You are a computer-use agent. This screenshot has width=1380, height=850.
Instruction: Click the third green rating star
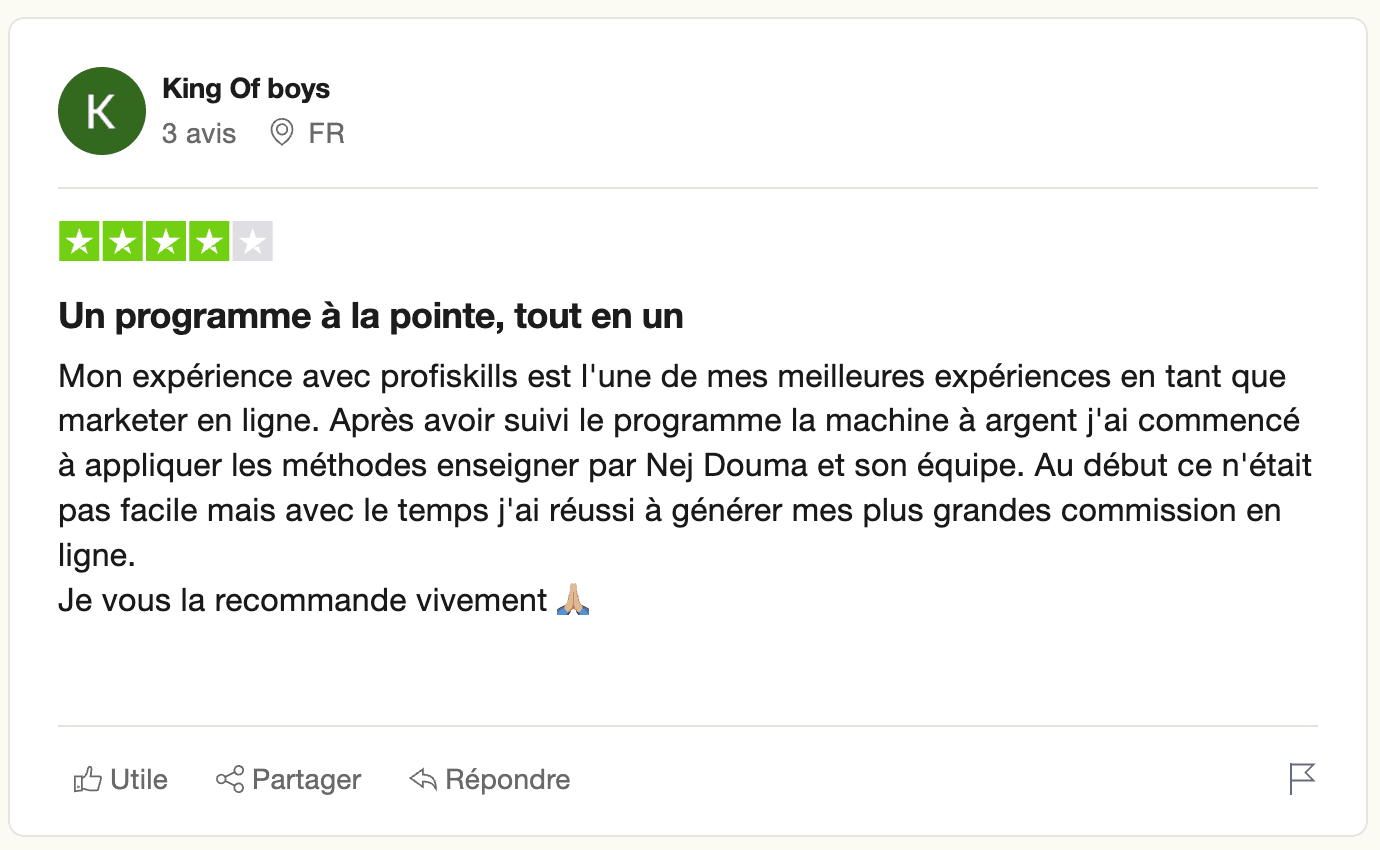coord(166,242)
